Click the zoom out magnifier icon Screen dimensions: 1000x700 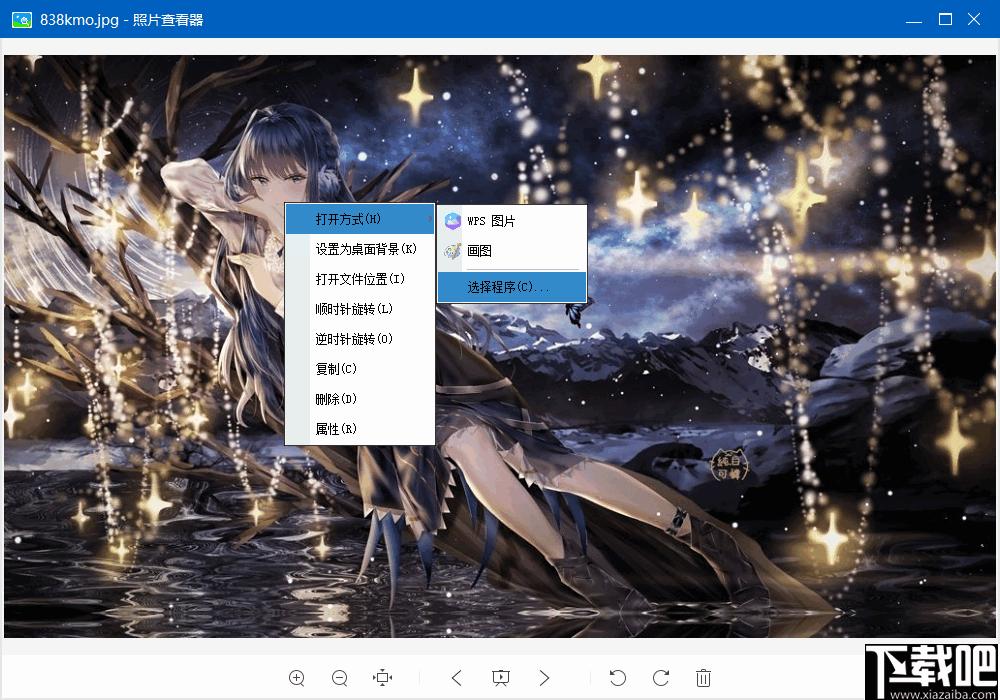(x=340, y=678)
